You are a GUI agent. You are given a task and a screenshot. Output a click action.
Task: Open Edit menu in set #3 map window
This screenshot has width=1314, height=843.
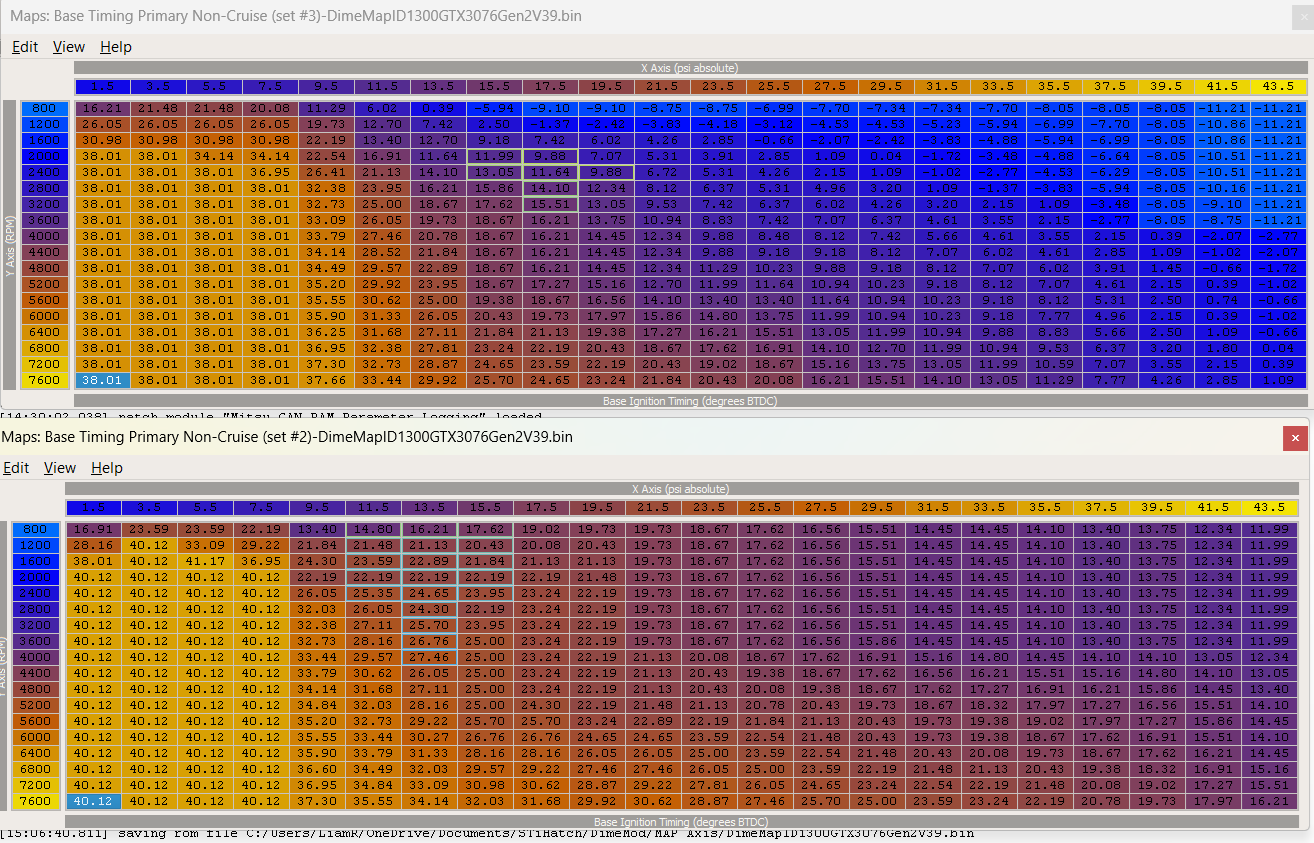[25, 47]
